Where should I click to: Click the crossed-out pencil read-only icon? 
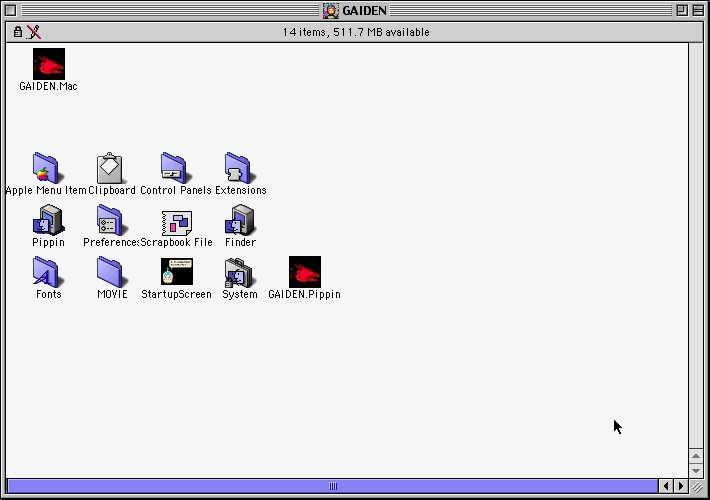(34, 32)
